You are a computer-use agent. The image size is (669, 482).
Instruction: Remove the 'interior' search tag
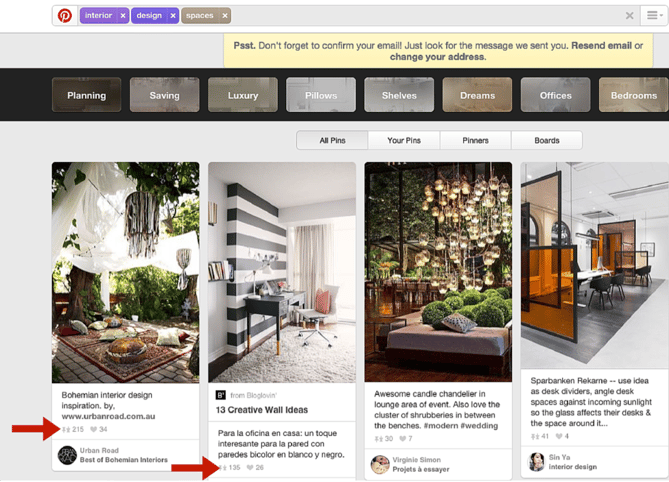pyautogui.click(x=123, y=16)
